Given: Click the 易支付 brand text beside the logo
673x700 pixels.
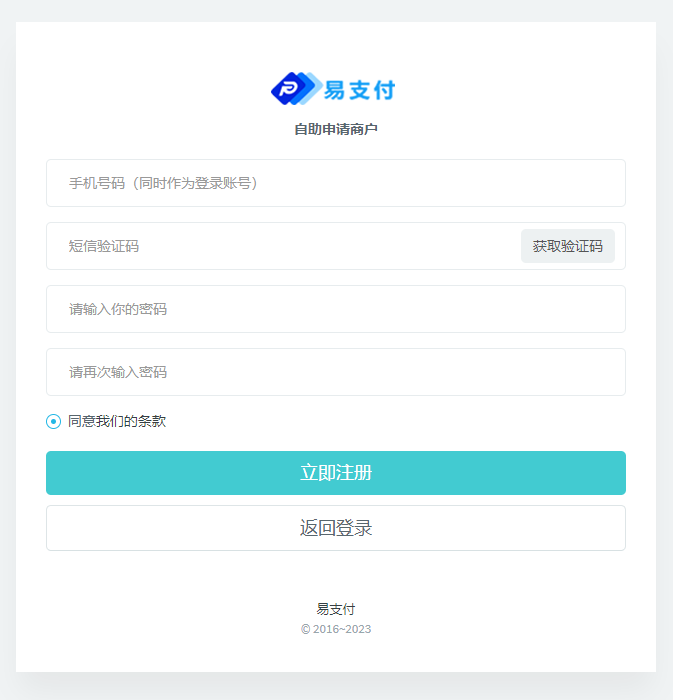Looking at the screenshot, I should (359, 90).
